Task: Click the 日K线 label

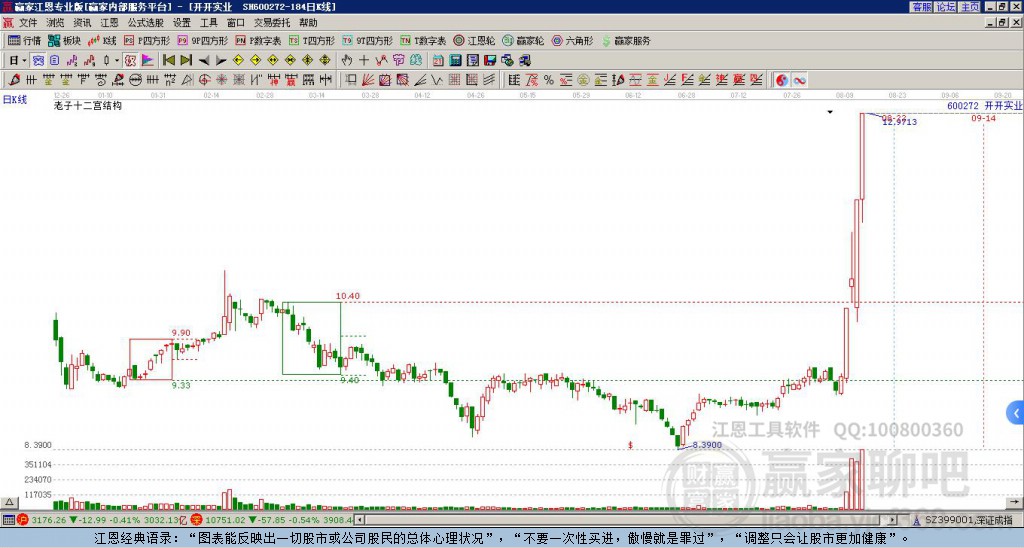Action: coord(15,100)
